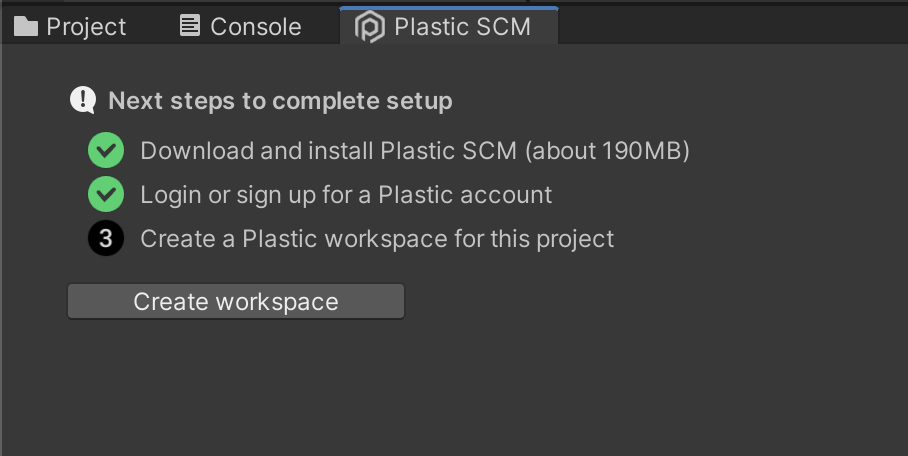The image size is (908, 456).
Task: Click the folder icon on Project tab
Action: (26, 27)
